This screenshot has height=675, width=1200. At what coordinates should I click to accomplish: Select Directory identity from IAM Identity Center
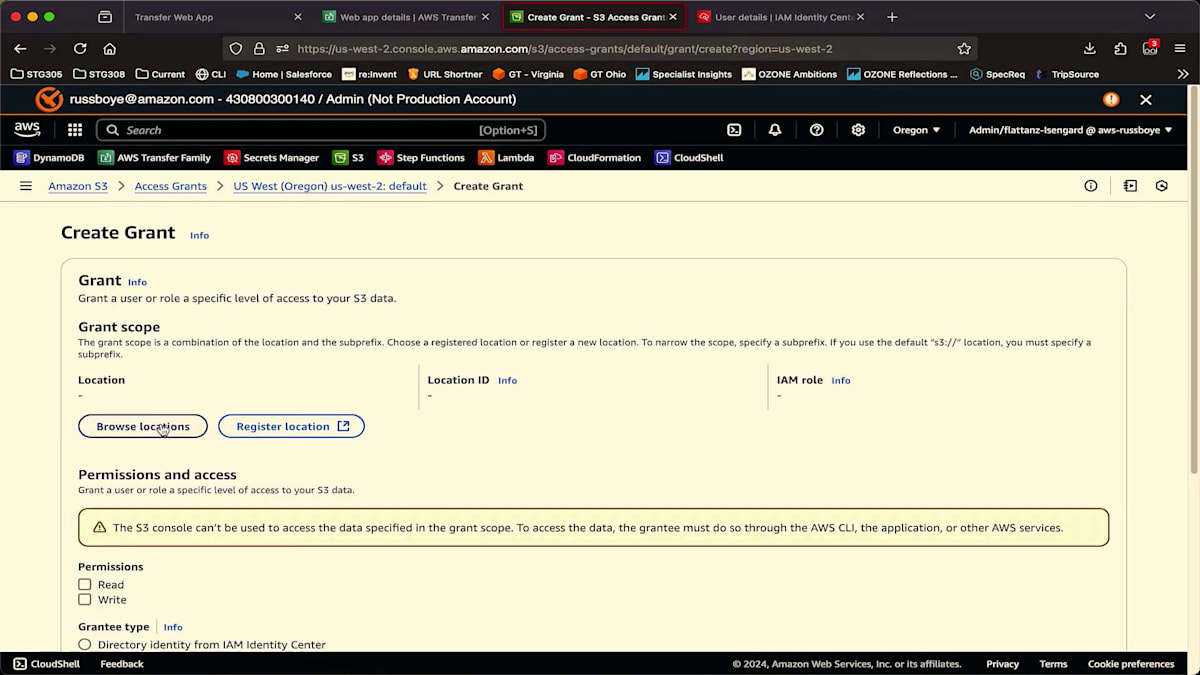coord(85,645)
